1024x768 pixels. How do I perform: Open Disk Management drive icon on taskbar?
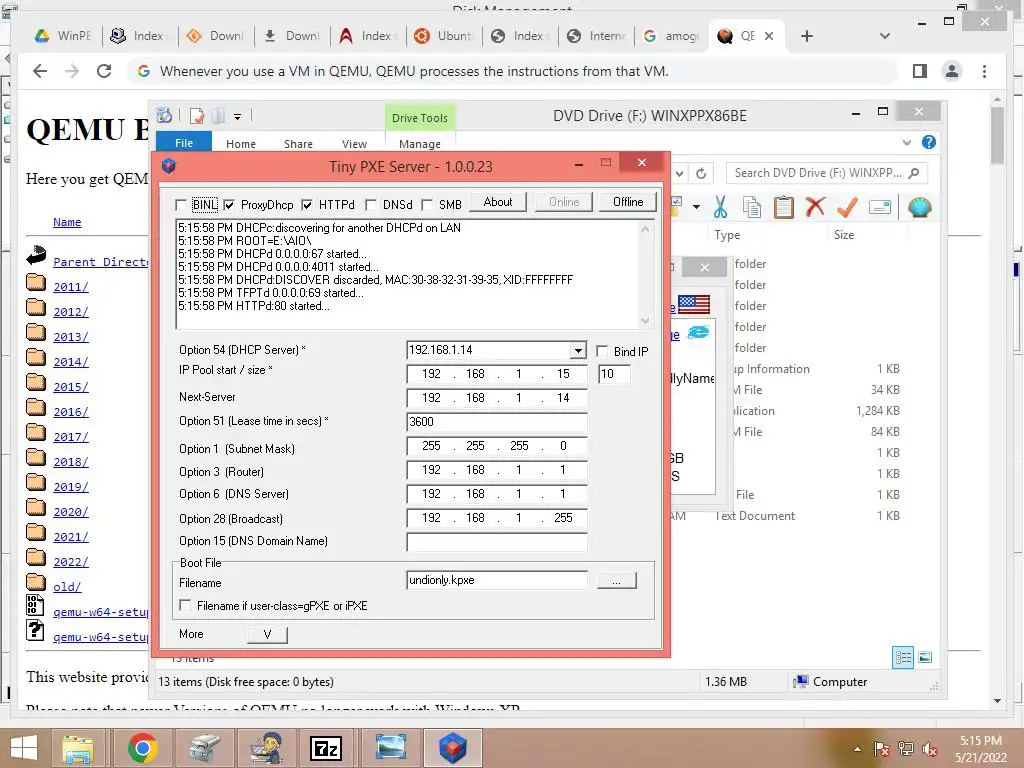click(x=204, y=748)
